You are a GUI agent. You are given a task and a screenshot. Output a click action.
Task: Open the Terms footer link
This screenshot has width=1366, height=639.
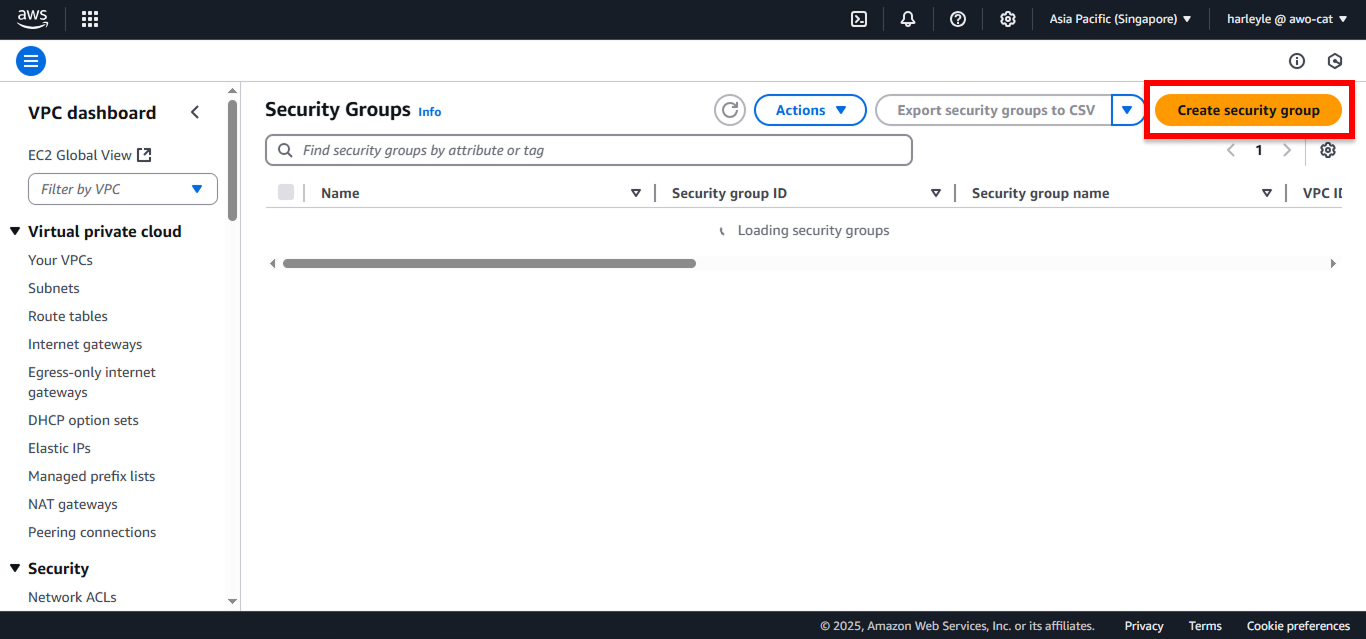click(x=1205, y=626)
